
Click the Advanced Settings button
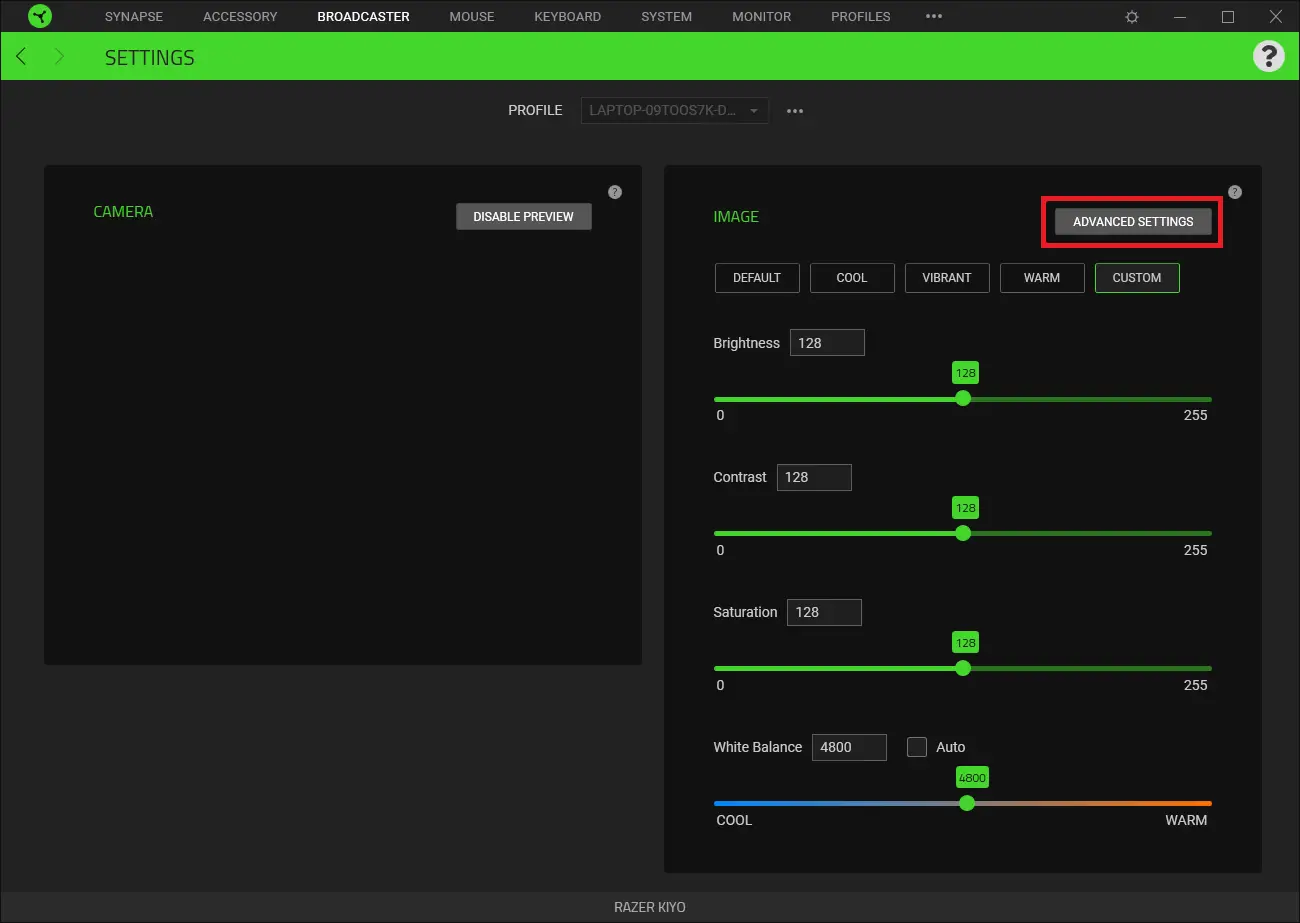(x=1132, y=221)
